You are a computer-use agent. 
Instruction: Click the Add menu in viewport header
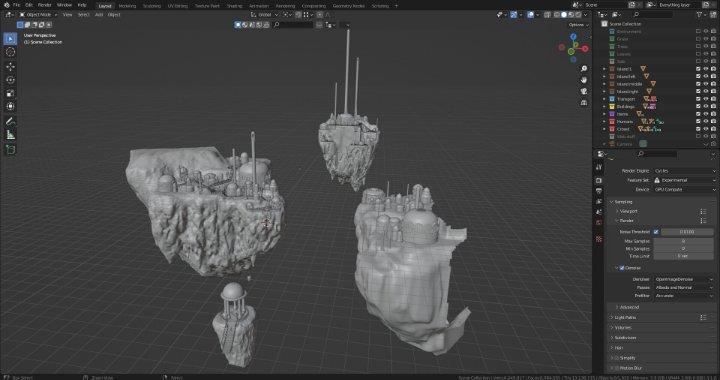click(x=99, y=15)
